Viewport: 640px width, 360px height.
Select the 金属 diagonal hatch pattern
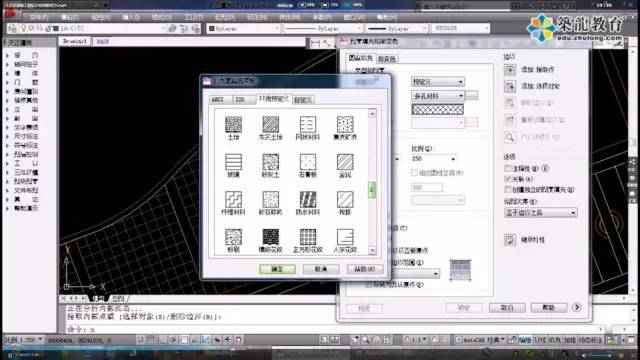click(x=345, y=162)
